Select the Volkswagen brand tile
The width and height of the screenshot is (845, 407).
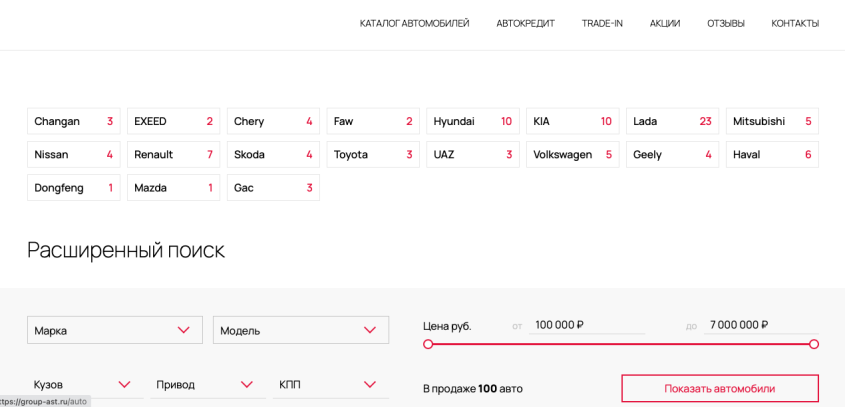pos(572,155)
